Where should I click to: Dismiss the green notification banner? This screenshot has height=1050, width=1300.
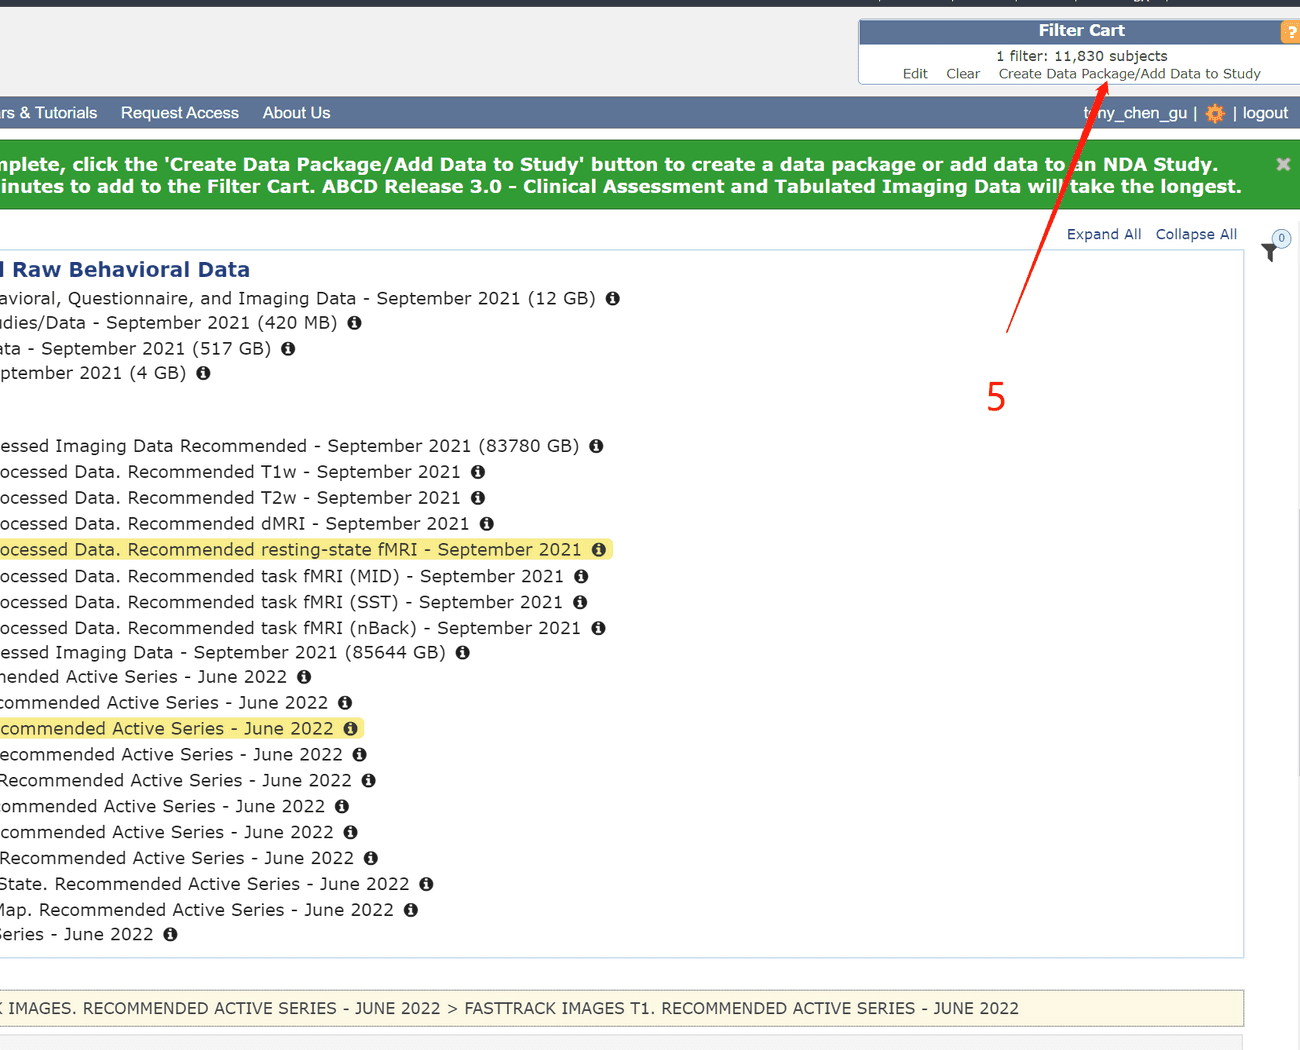click(x=1283, y=164)
